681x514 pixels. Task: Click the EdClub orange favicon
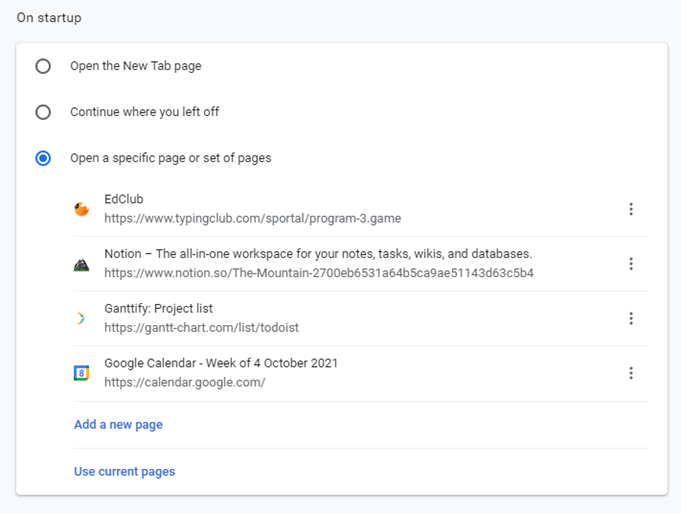click(82, 209)
